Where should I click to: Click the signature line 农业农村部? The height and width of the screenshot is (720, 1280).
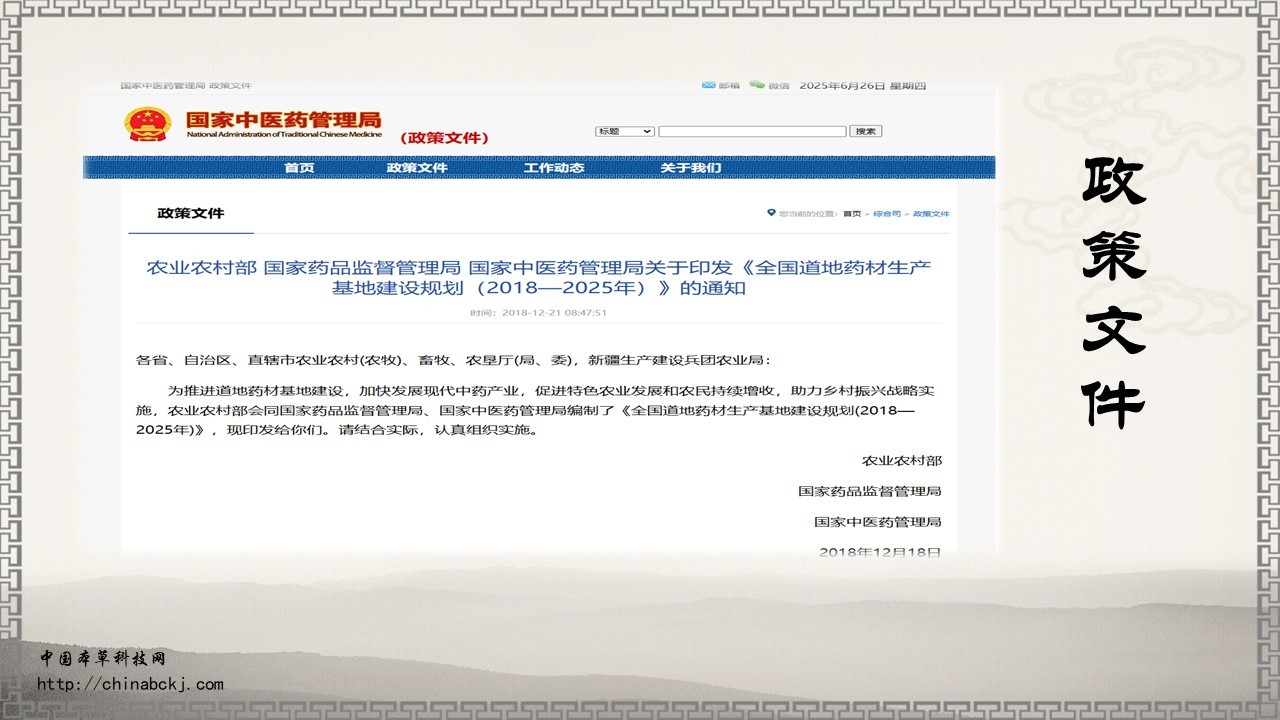902,460
